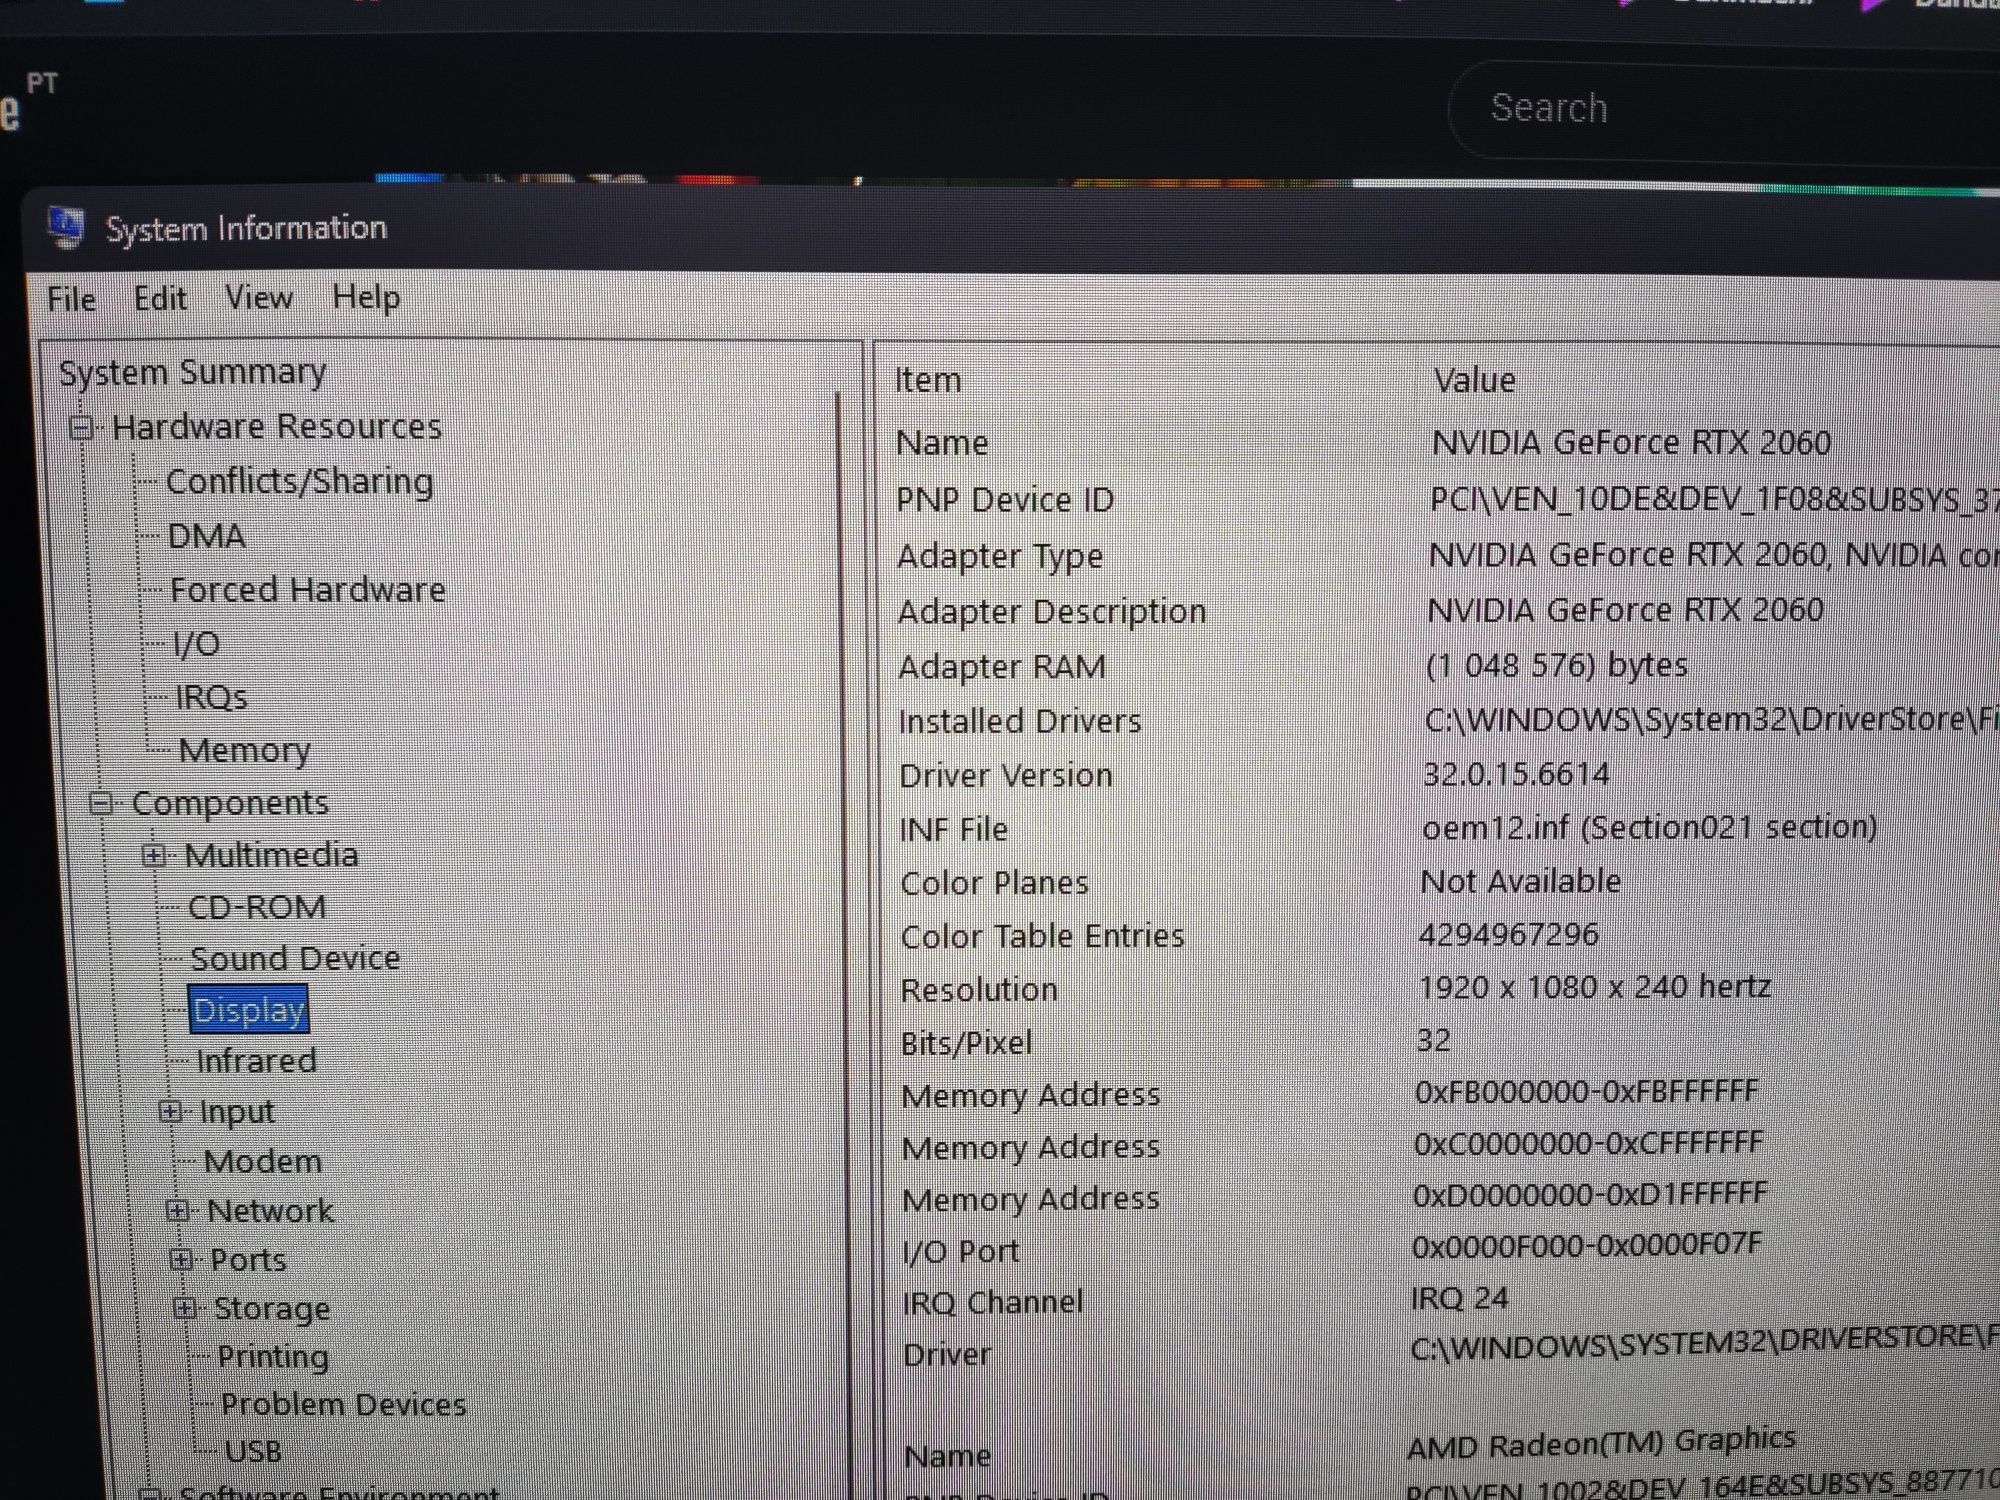Image resolution: width=2000 pixels, height=1500 pixels.
Task: Select the highlighted Display tree item
Action: coord(249,1010)
